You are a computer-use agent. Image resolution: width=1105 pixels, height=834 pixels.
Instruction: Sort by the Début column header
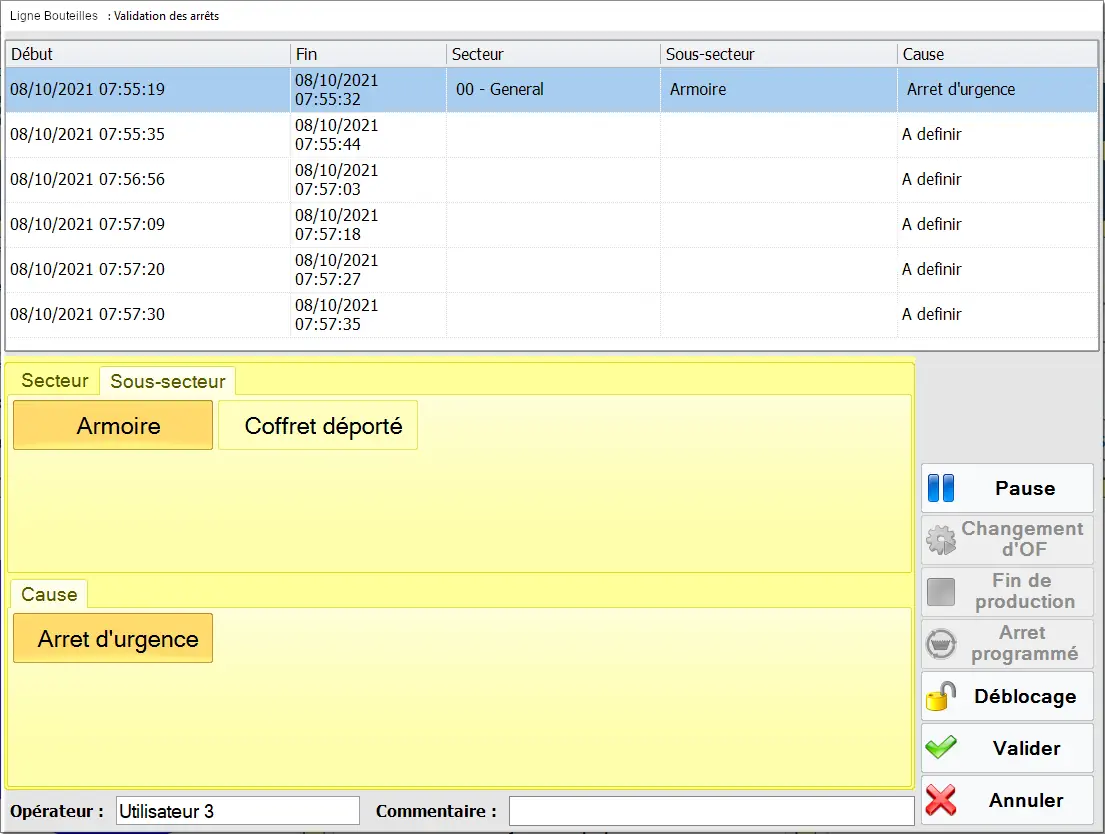pyautogui.click(x=148, y=54)
